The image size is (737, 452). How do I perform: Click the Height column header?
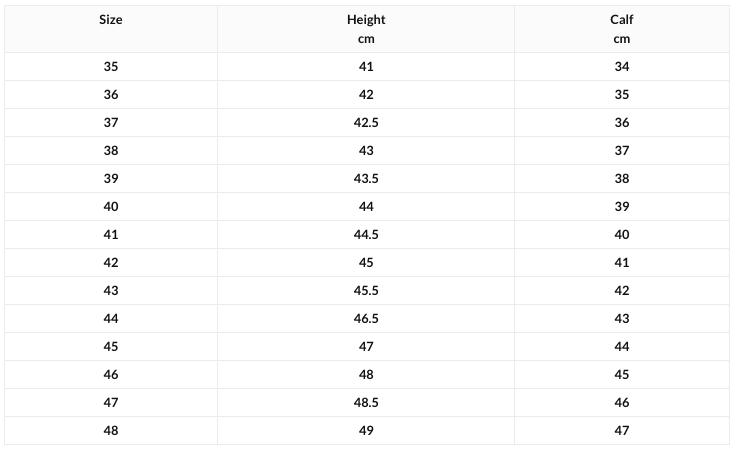[x=366, y=20]
